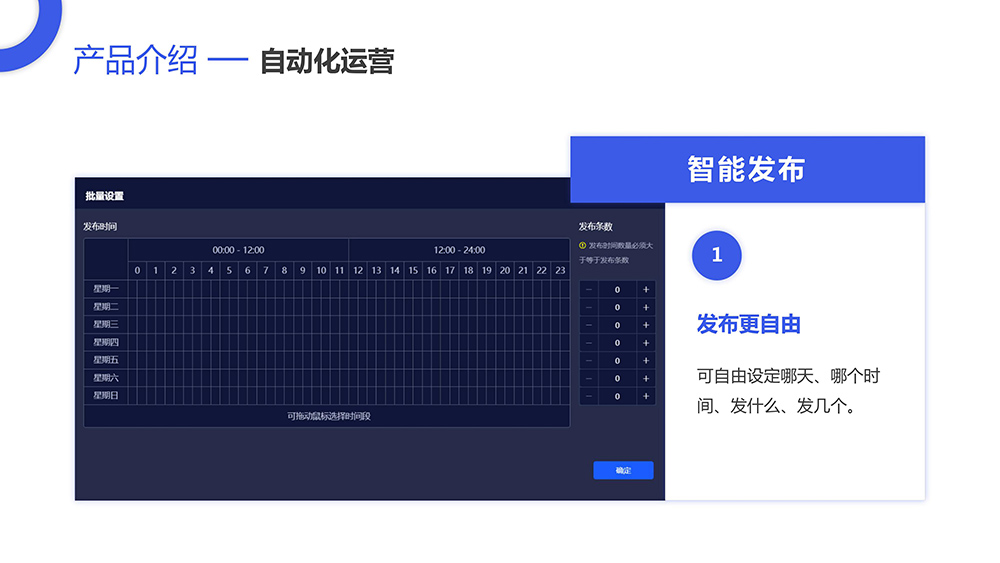Select the 星期日 row label
The width and height of the screenshot is (1000, 563).
tap(106, 396)
